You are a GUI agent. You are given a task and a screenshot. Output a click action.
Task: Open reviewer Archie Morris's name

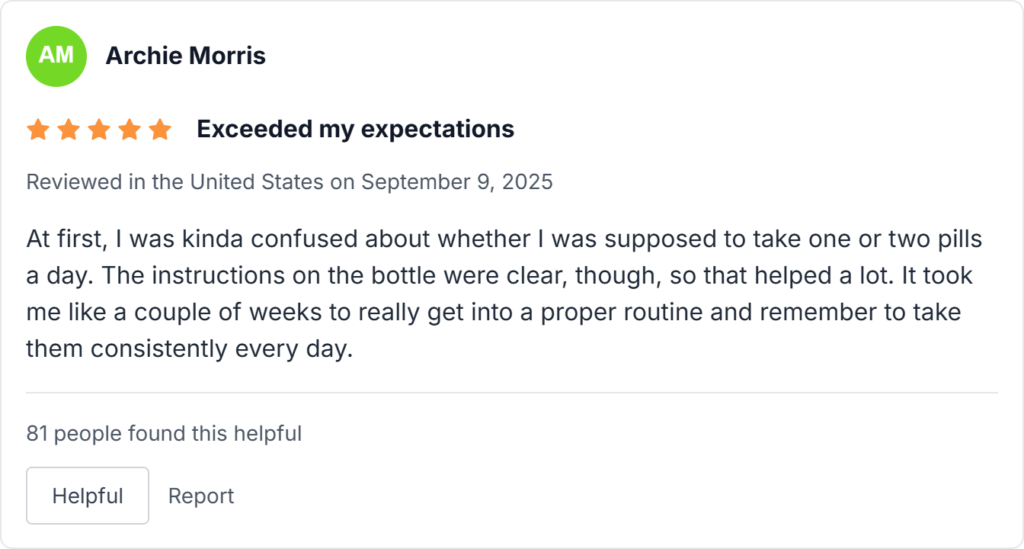click(x=185, y=56)
